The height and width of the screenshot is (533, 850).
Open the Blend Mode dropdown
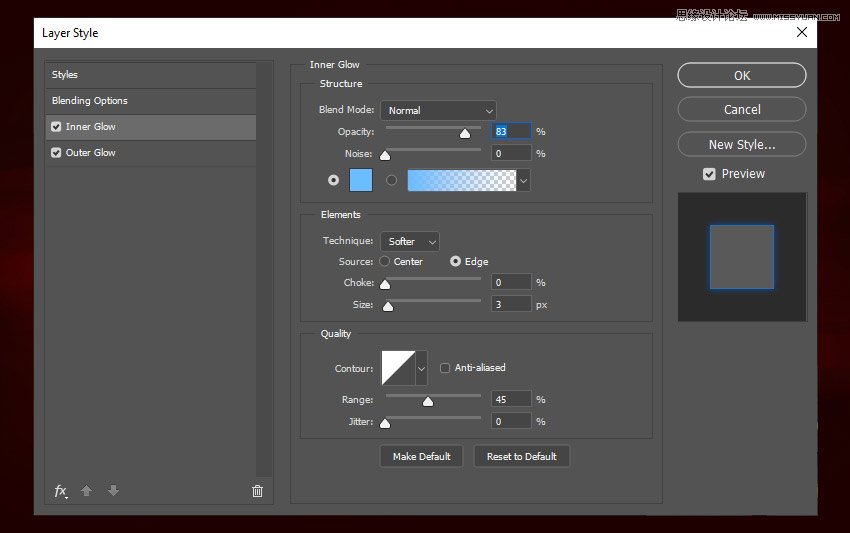pyautogui.click(x=438, y=110)
